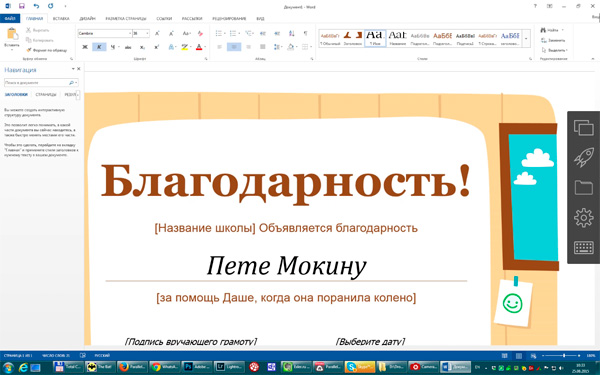This screenshot has height=375, width=600.
Task: Toggle italic formatting (К) button
Action: pos(99,47)
